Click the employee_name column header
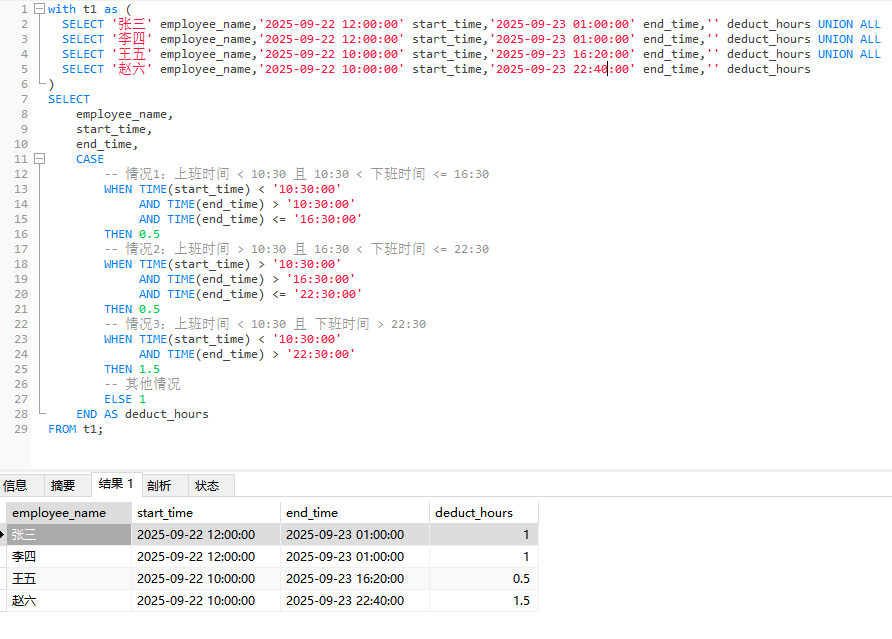The height and width of the screenshot is (639, 892). (59, 513)
